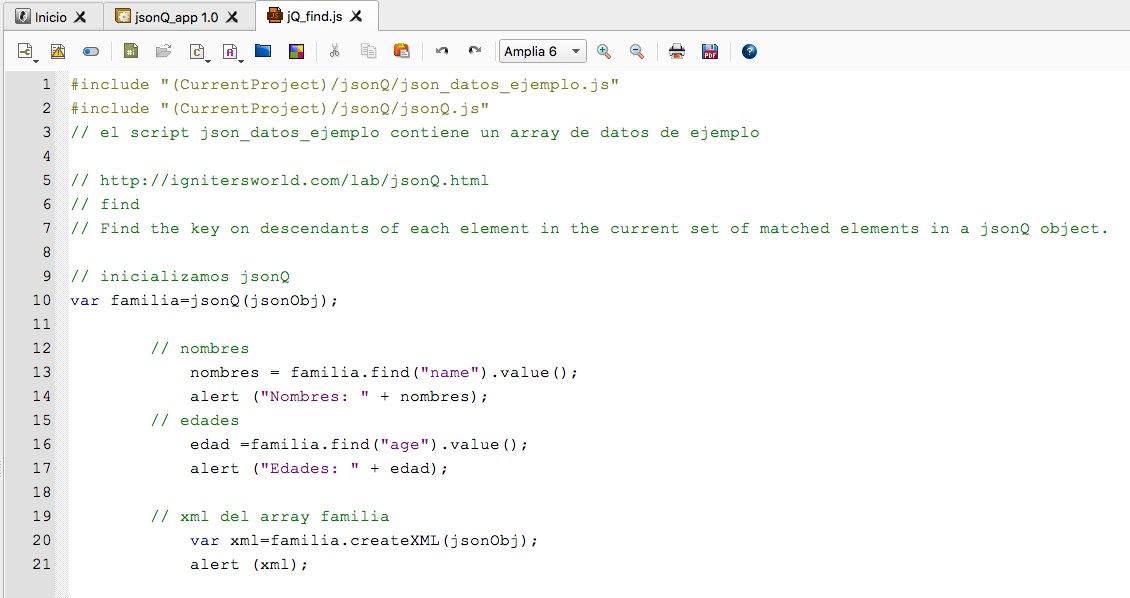
Task: Click the 'alert (xml);' line
Action: pos(249,564)
